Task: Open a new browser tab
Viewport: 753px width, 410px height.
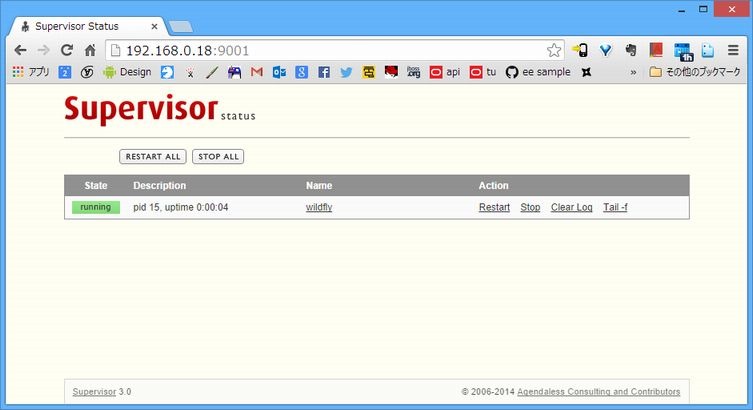Action: 181,26
